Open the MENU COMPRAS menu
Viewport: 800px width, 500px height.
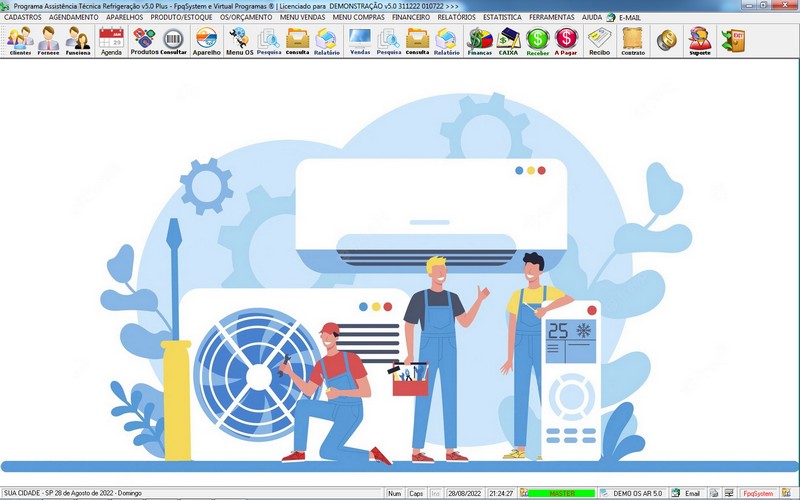coord(359,17)
